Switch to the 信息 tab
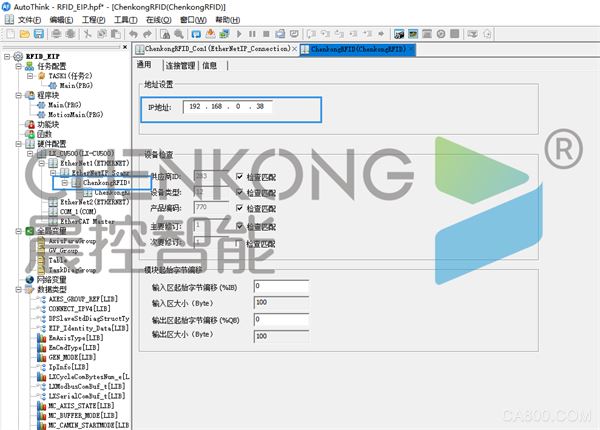This screenshot has height=430, width=600. point(209,66)
